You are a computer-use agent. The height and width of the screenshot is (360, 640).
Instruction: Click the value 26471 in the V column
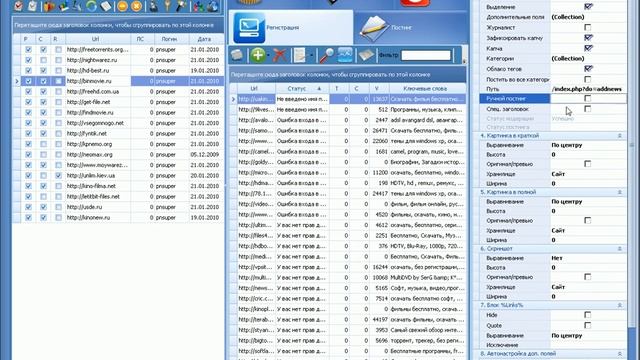pyautogui.click(x=380, y=131)
